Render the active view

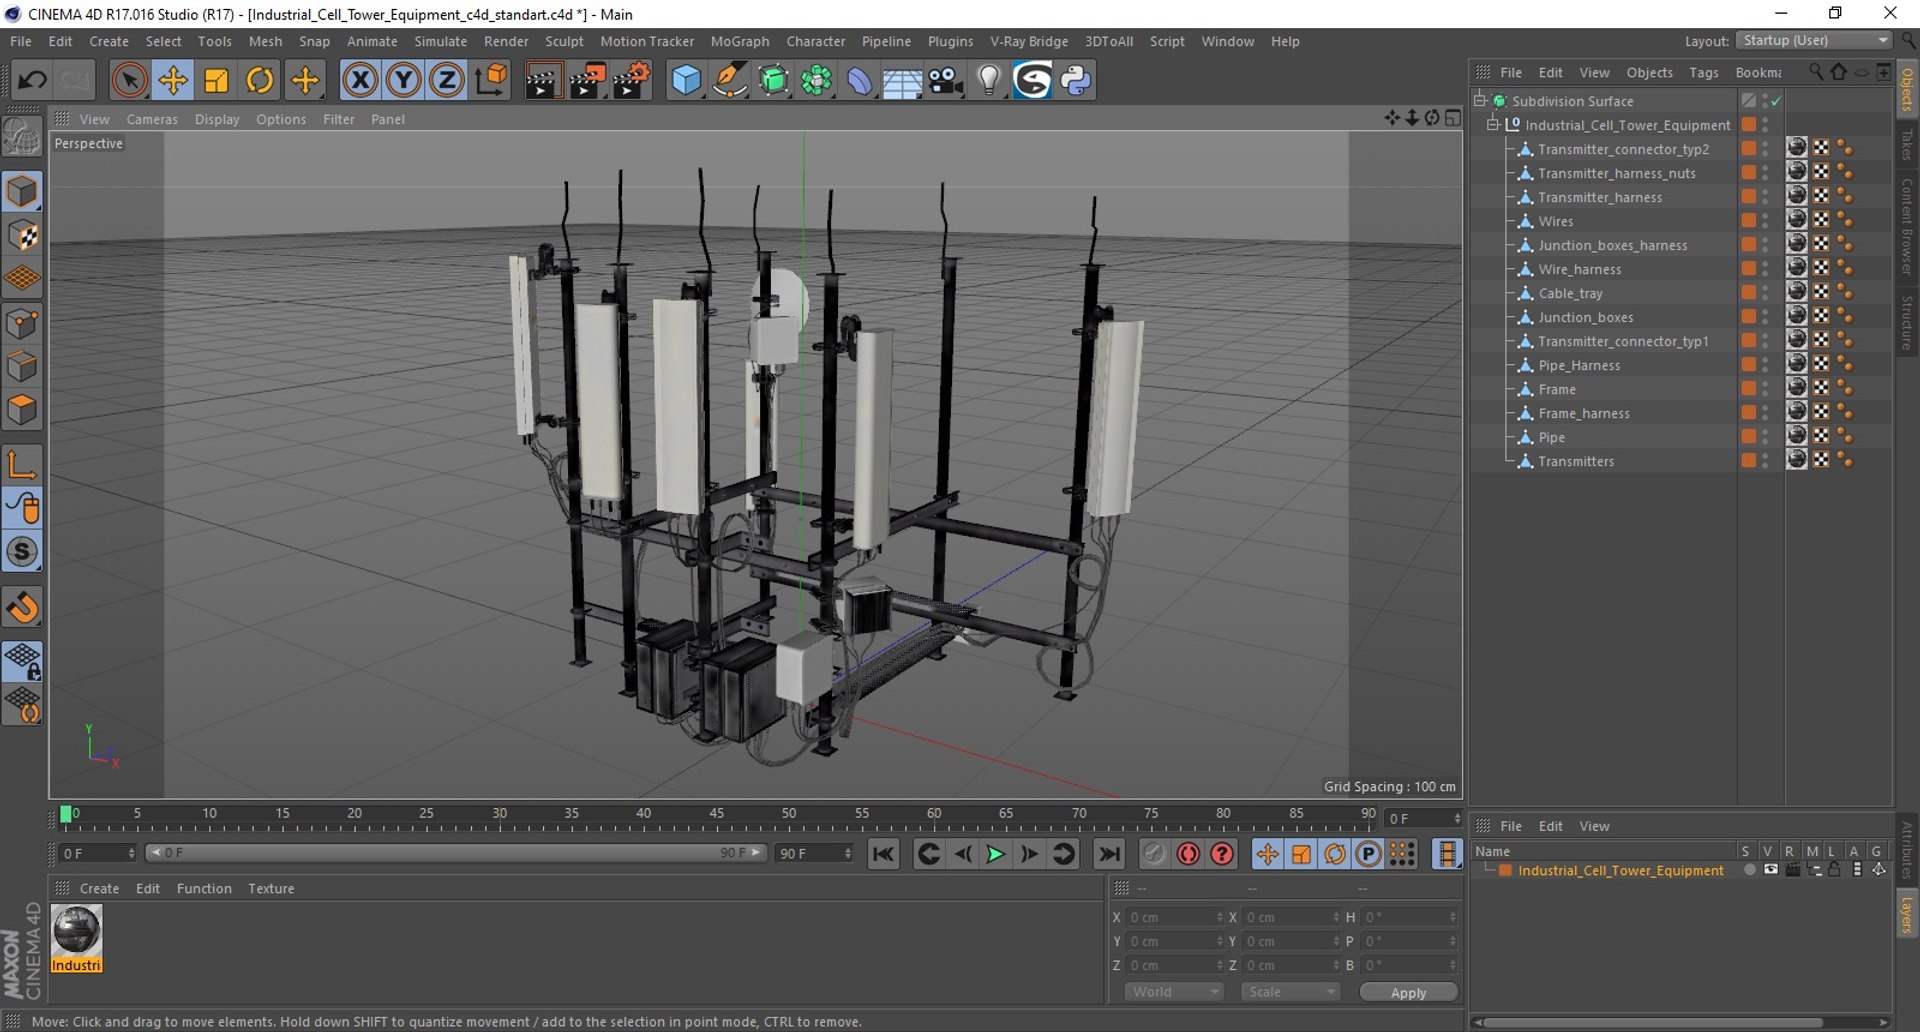543,80
